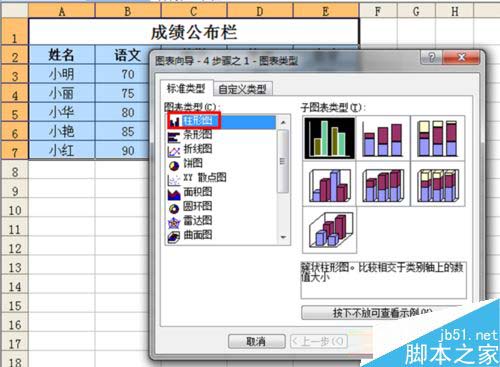Screen dimensions: 500x367
Task: Select column F header
Action: pyautogui.click(x=378, y=12)
